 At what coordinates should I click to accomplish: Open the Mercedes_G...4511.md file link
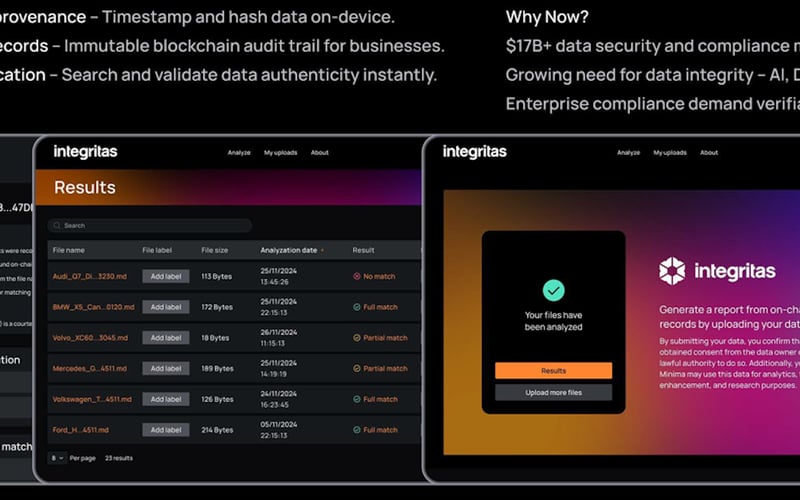point(90,368)
